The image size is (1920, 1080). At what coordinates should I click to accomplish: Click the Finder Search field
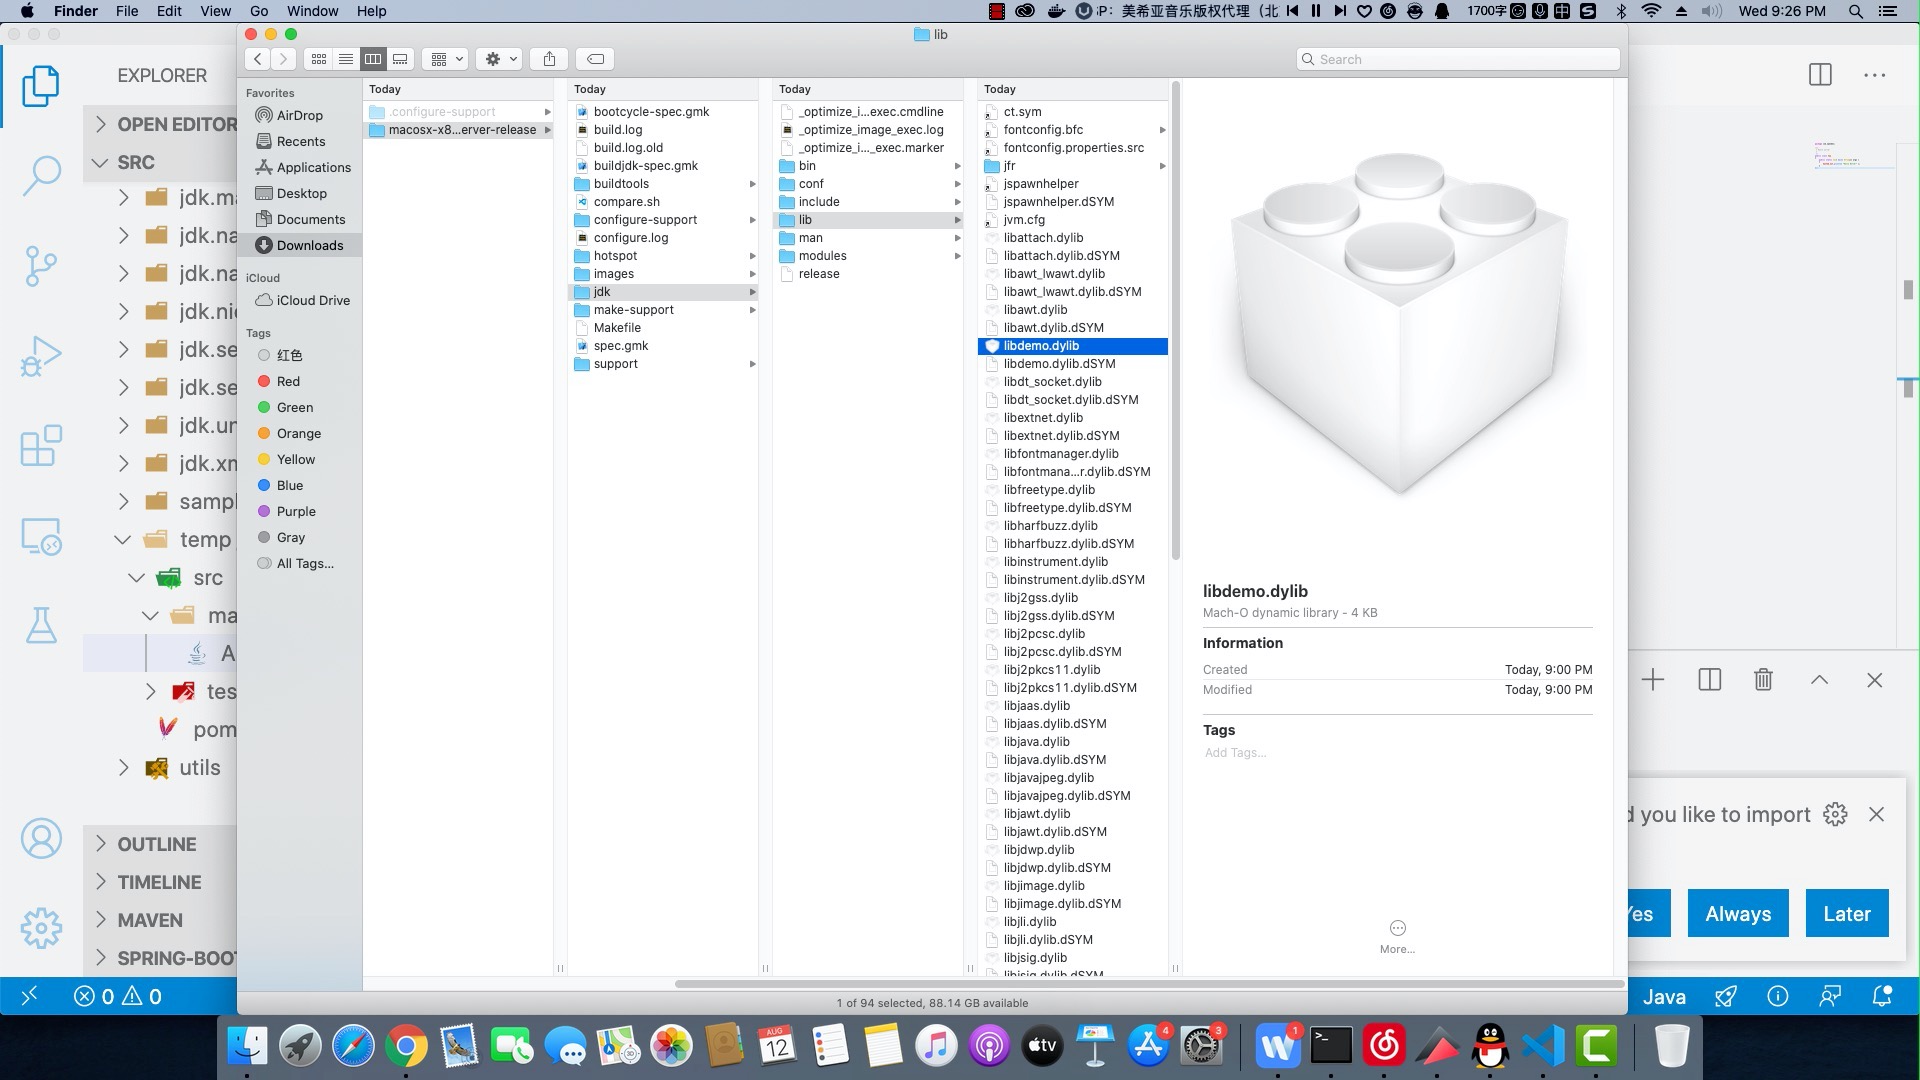coord(1458,59)
